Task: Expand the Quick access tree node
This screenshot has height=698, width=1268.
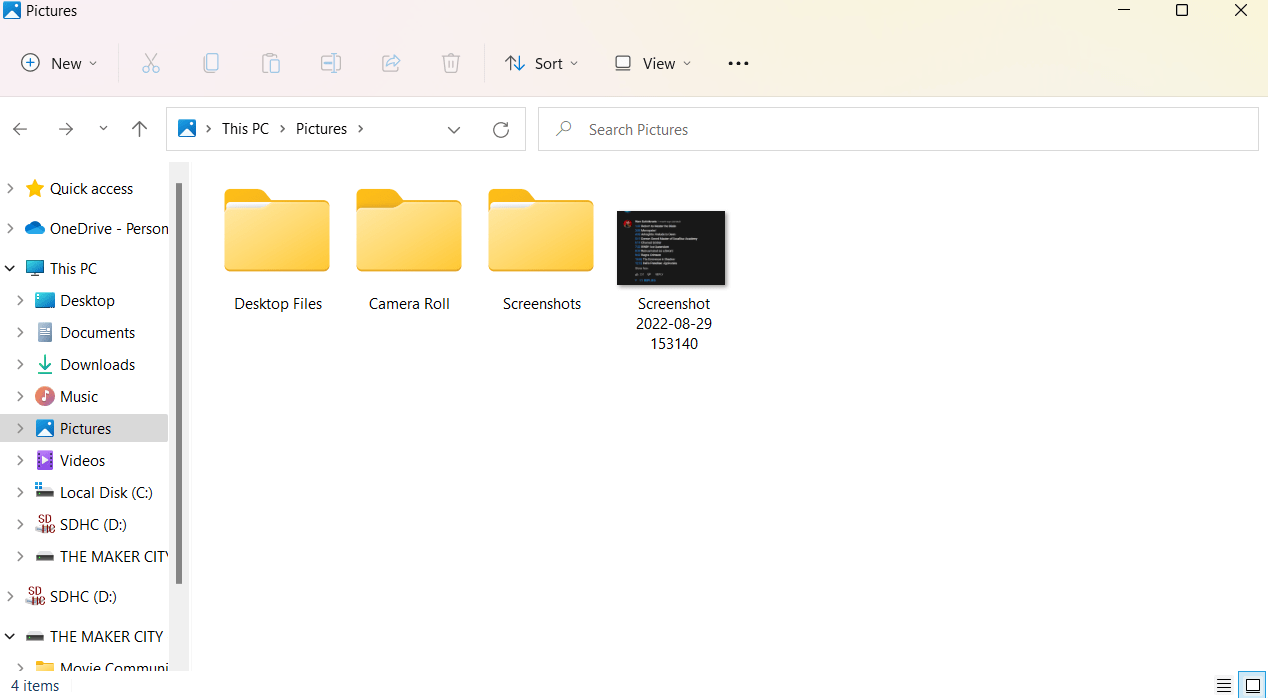Action: pos(10,188)
